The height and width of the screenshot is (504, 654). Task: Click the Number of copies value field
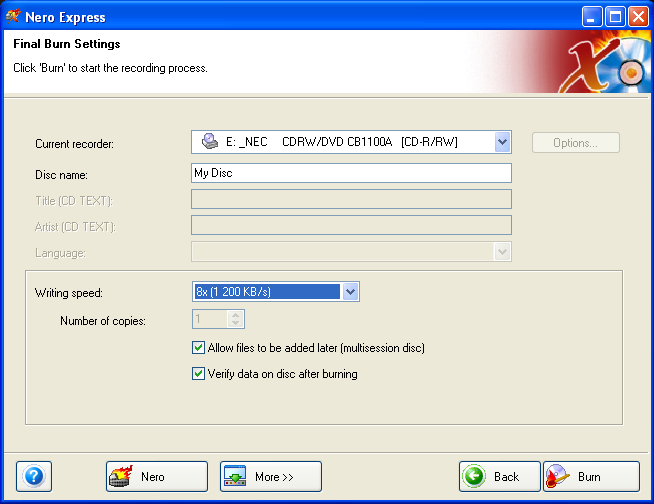point(211,319)
